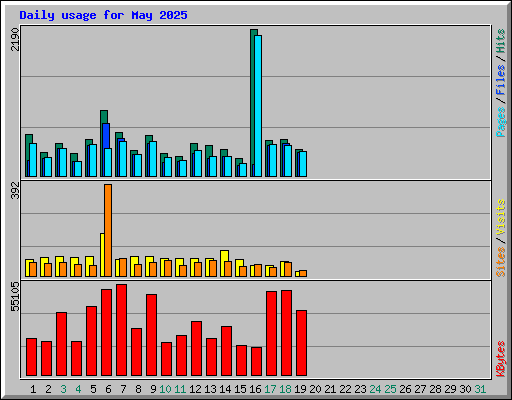This screenshot has width=512, height=400.
Task: Click day label 16 on the x-axis
Action: point(255,389)
